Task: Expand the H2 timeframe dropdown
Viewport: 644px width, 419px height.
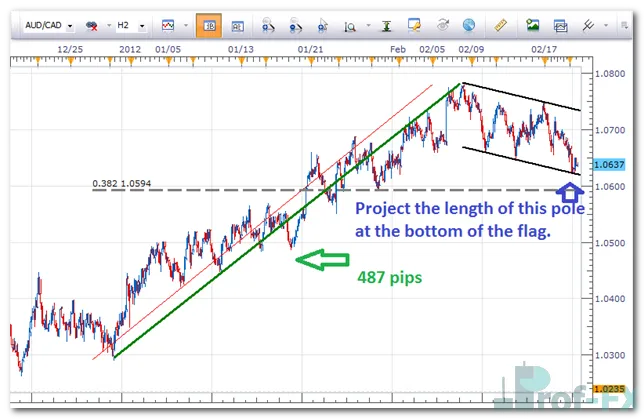Action: pos(142,24)
